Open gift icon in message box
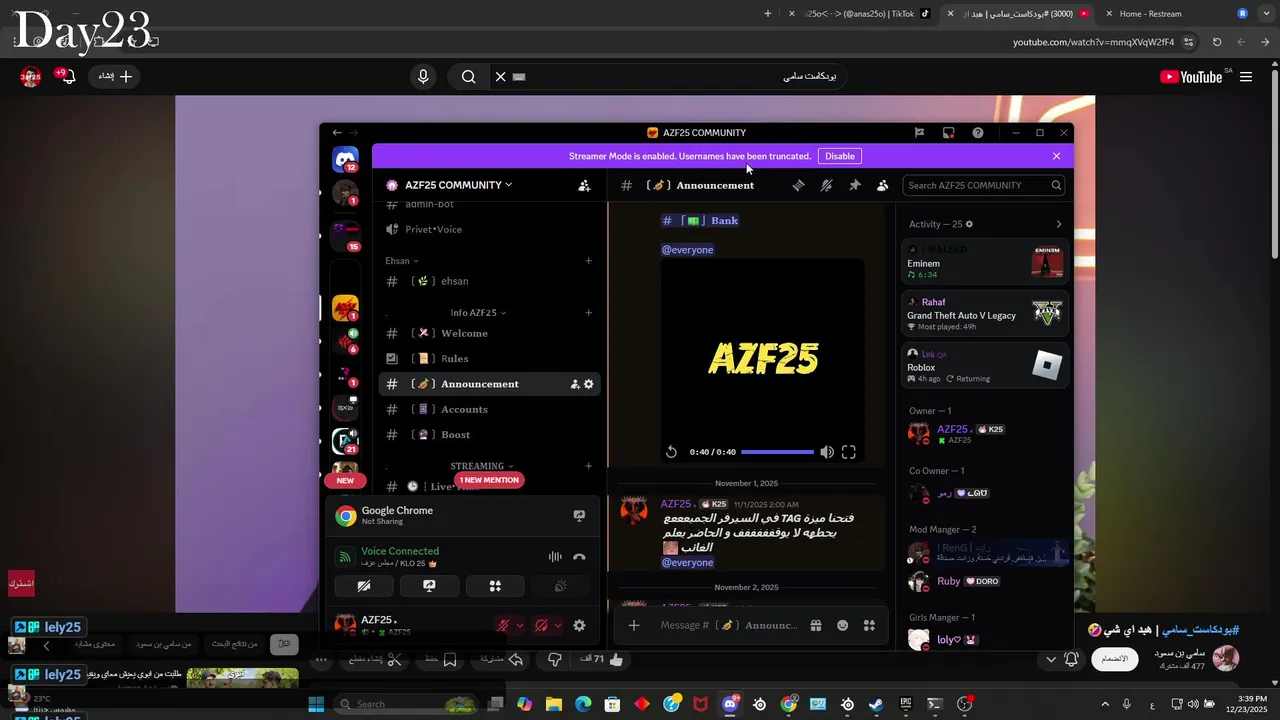1280x720 pixels. 816,625
